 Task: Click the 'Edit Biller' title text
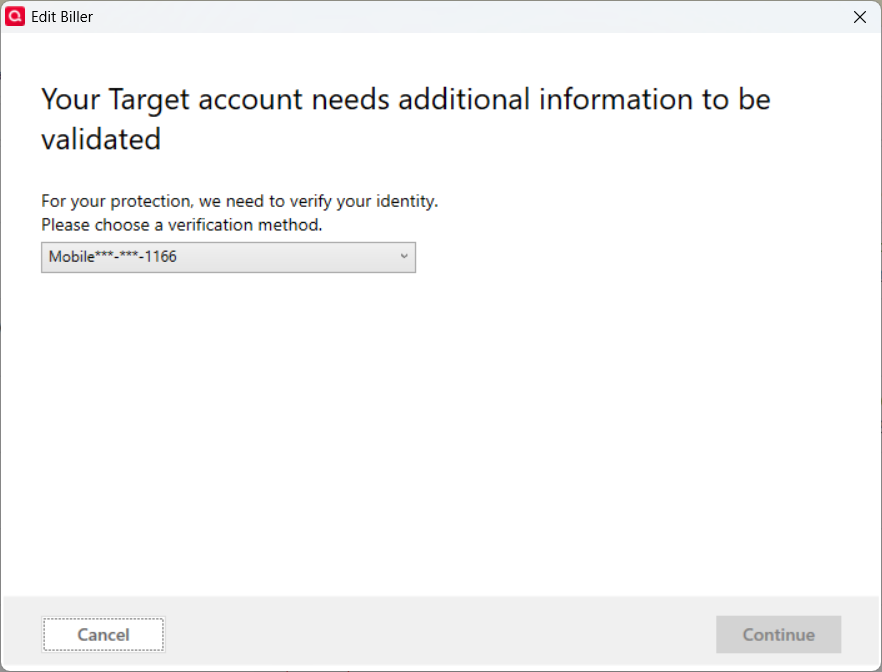(62, 17)
